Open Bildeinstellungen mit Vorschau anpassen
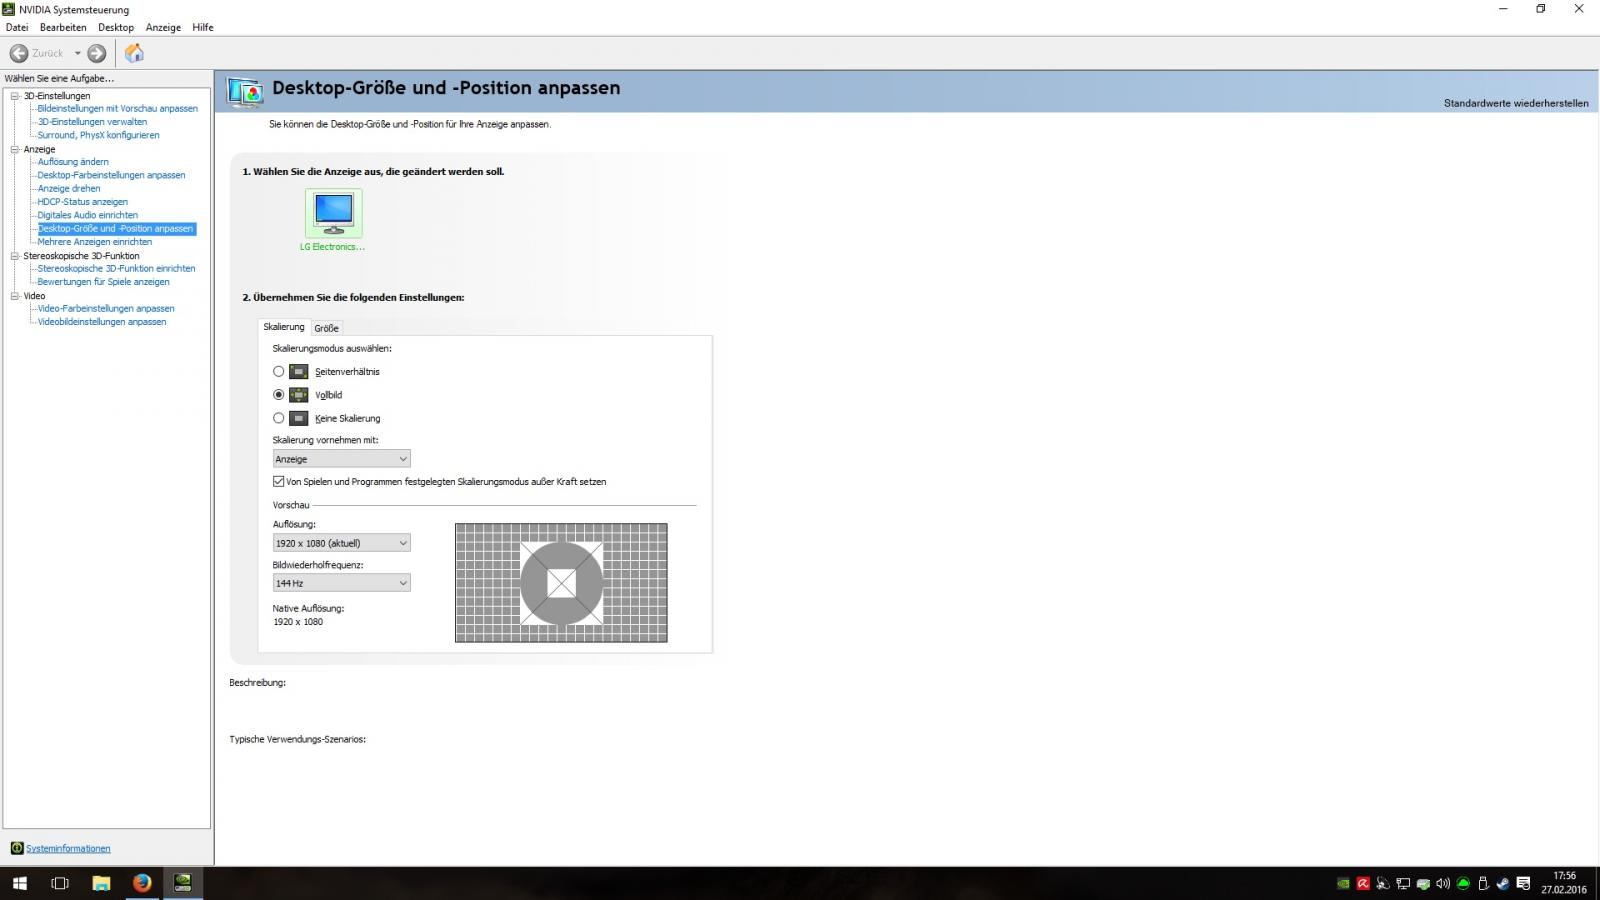The width and height of the screenshot is (1600, 900). point(118,109)
